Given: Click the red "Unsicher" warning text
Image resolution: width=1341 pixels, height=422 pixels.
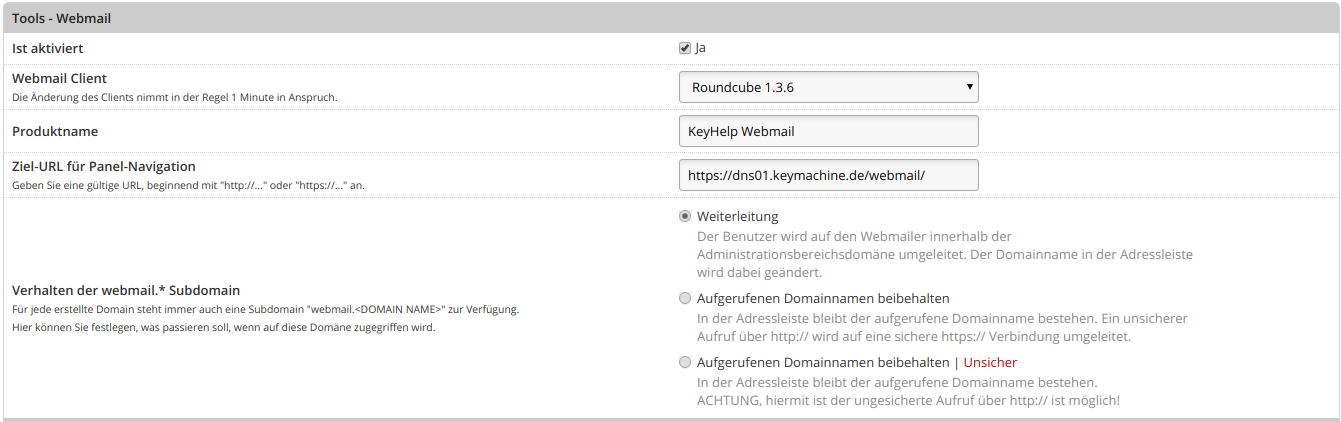Looking at the screenshot, I should pos(989,362).
